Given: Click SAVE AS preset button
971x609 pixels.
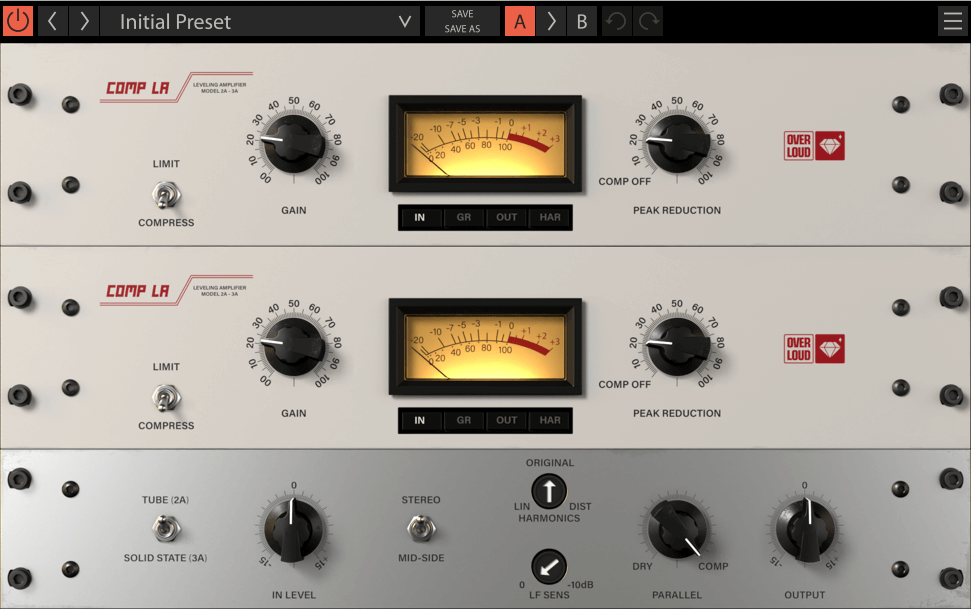Looking at the screenshot, I should click(462, 28).
